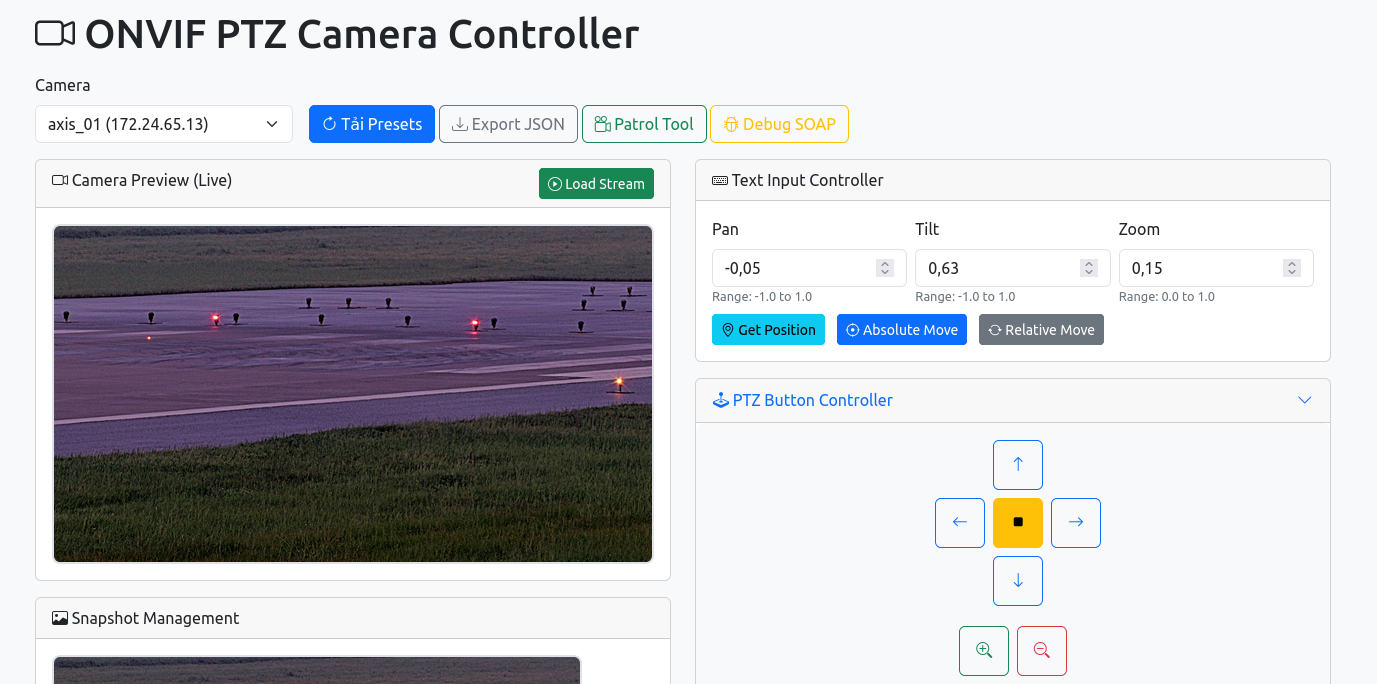The width and height of the screenshot is (1377, 684).
Task: Stop camera movement with yellow stop button
Action: pyautogui.click(x=1018, y=523)
